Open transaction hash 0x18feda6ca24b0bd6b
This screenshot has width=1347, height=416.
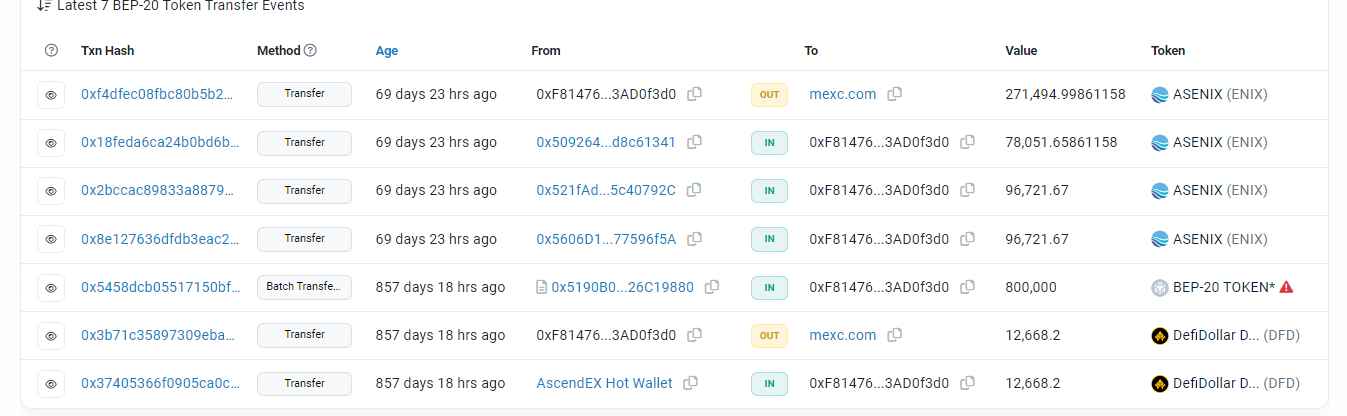(160, 142)
